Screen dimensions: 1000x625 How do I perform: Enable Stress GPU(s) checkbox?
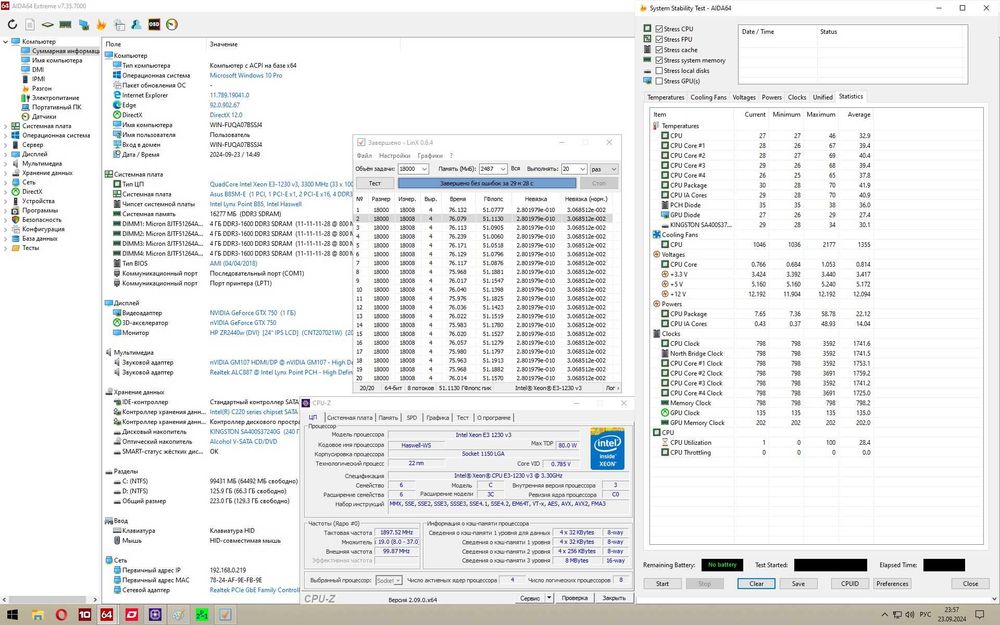(x=659, y=81)
